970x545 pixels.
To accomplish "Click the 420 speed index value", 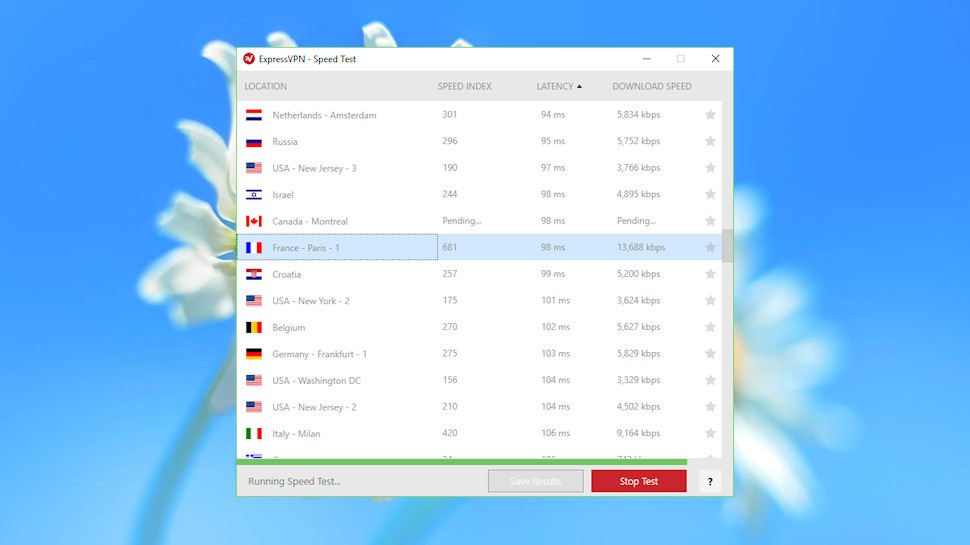I will (450, 433).
